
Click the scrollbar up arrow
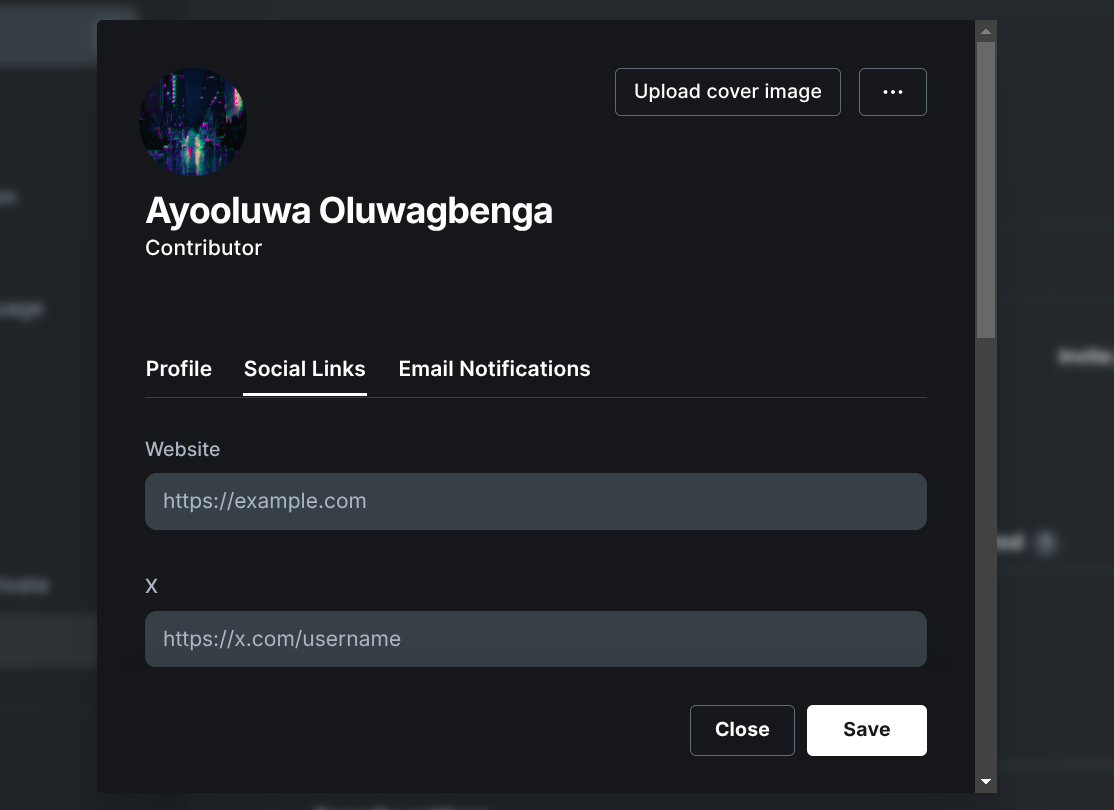point(985,31)
